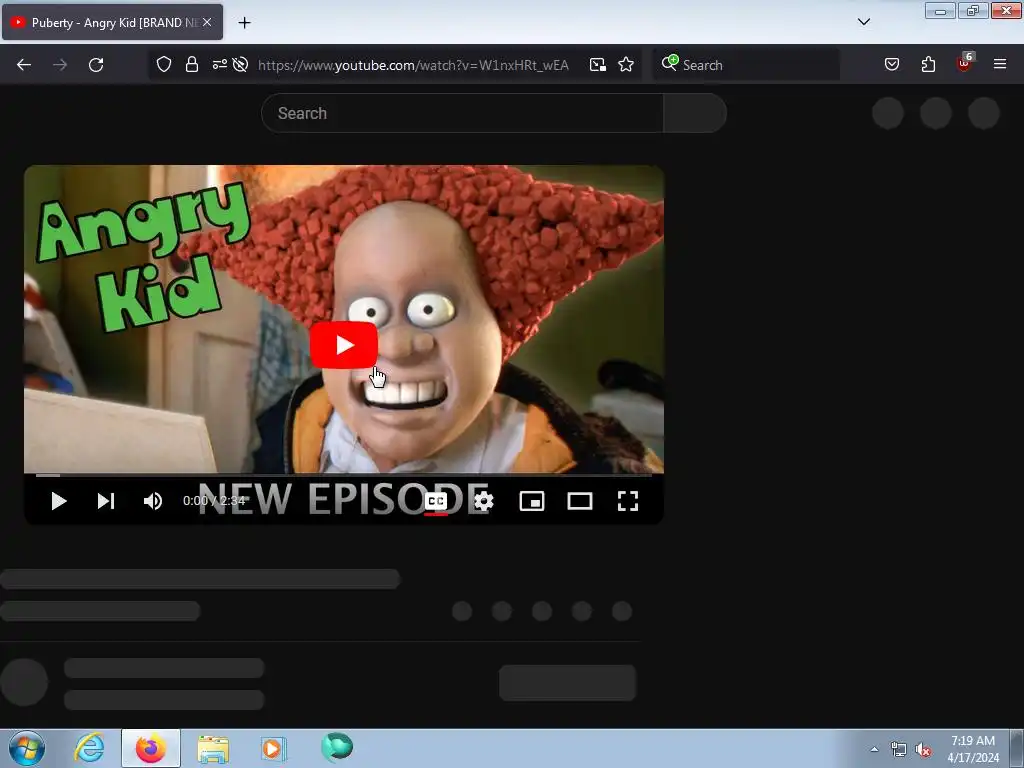Screen dimensions: 1024x768
Task: Expand the list all tabs dropdown
Action: (x=863, y=22)
